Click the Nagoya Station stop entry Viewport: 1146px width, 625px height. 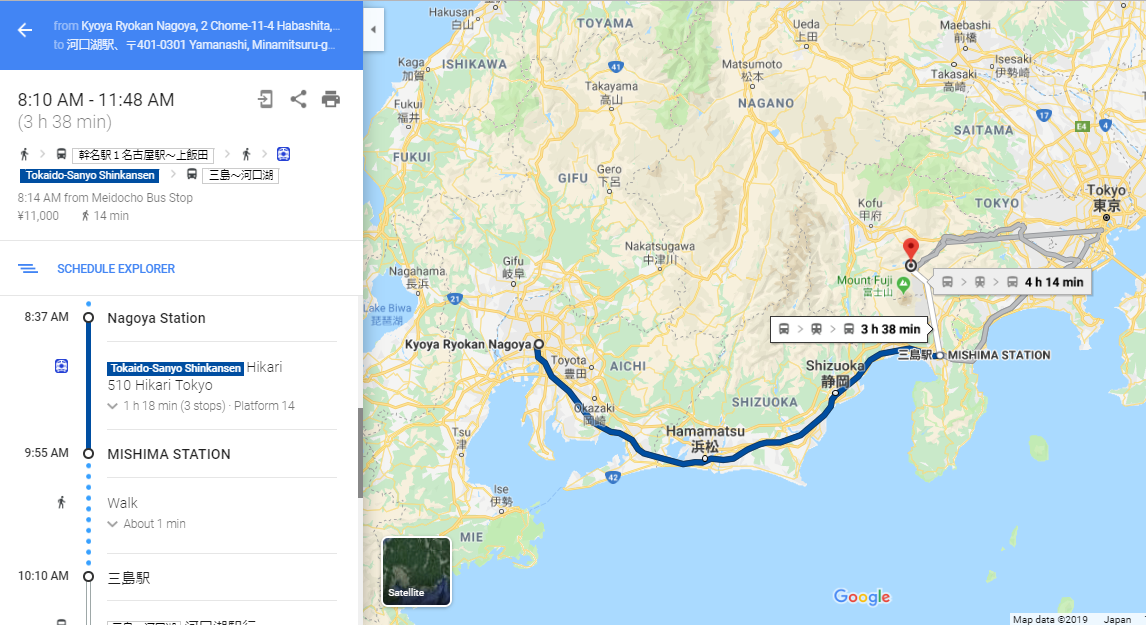pyautogui.click(x=156, y=318)
